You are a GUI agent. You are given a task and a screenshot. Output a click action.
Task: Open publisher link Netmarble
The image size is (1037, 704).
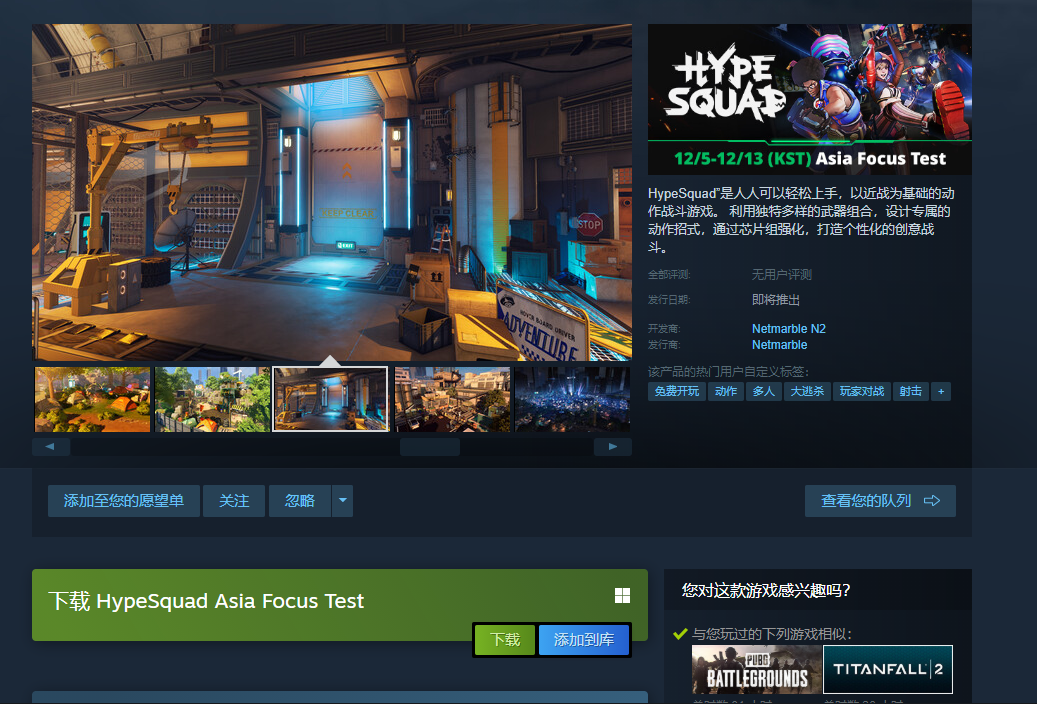pyautogui.click(x=779, y=344)
